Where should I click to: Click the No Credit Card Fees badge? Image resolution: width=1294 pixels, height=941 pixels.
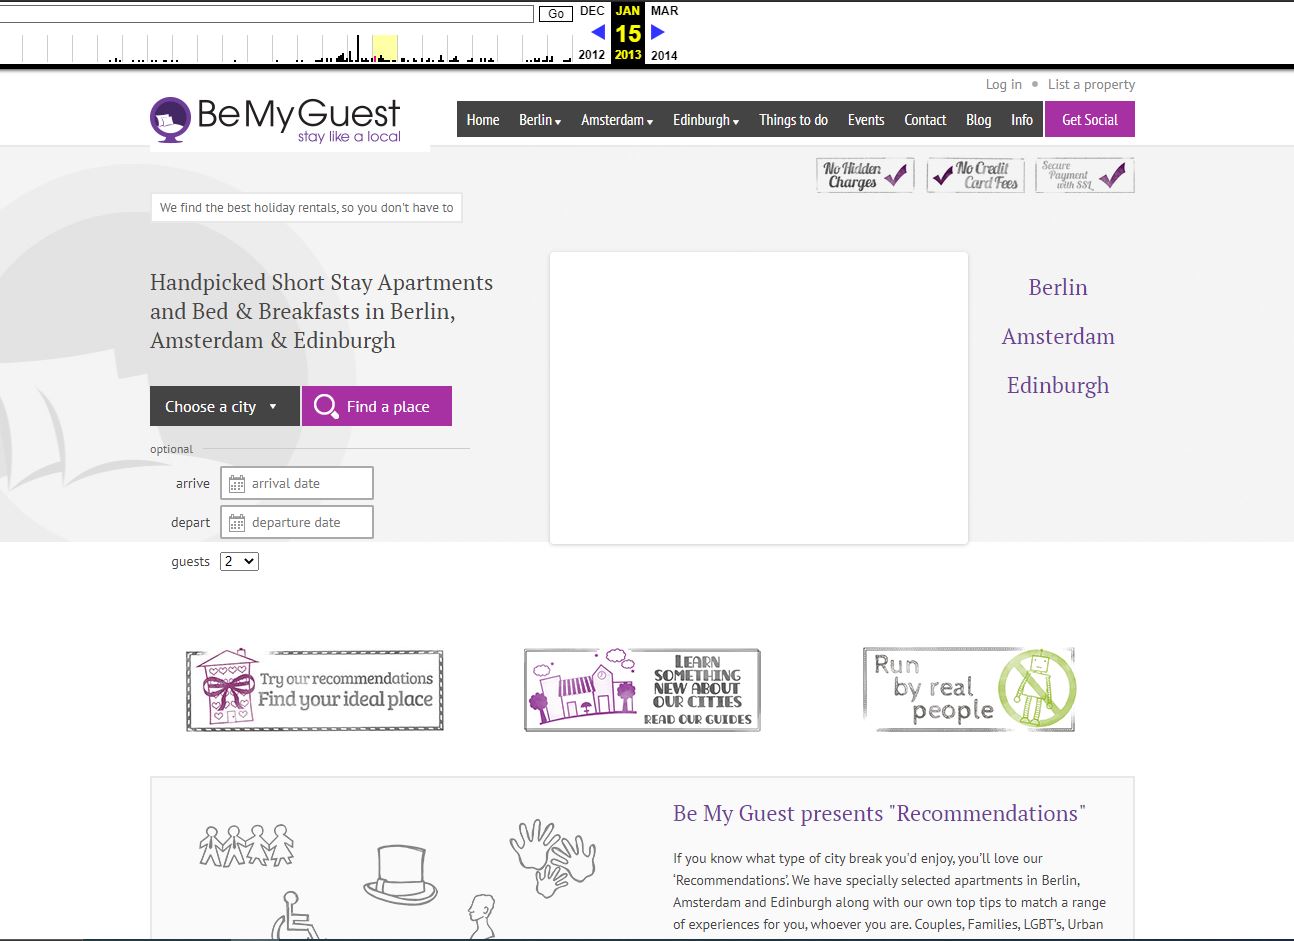coord(975,176)
